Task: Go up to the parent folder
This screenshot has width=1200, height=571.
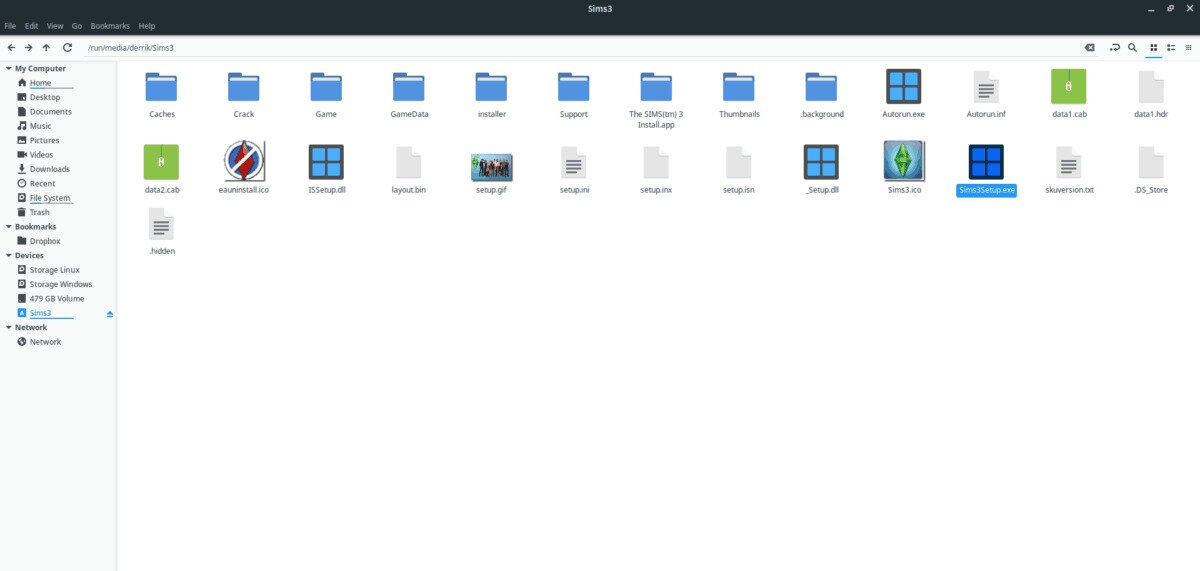Action: [x=46, y=47]
